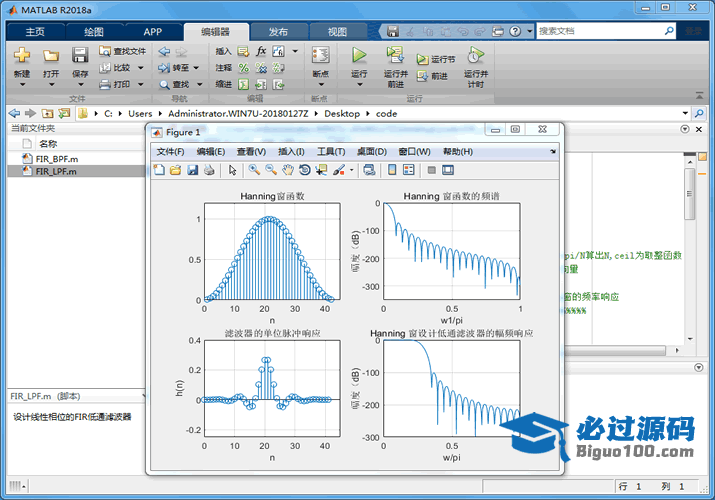Select FIR_LPF.m in current folder
The height and width of the screenshot is (500, 715).
76,171
